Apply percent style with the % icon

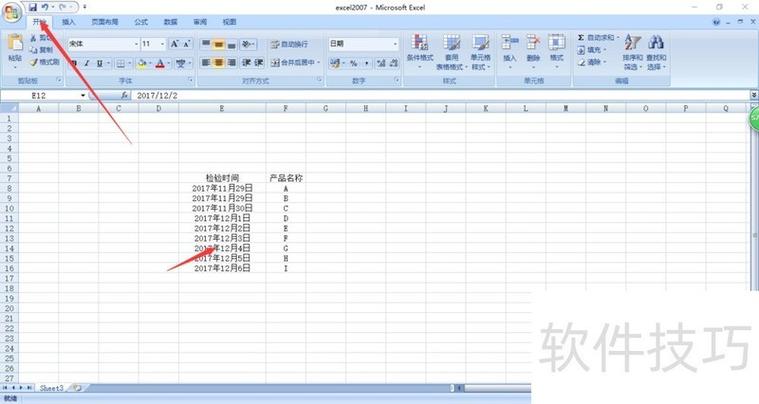[354, 63]
